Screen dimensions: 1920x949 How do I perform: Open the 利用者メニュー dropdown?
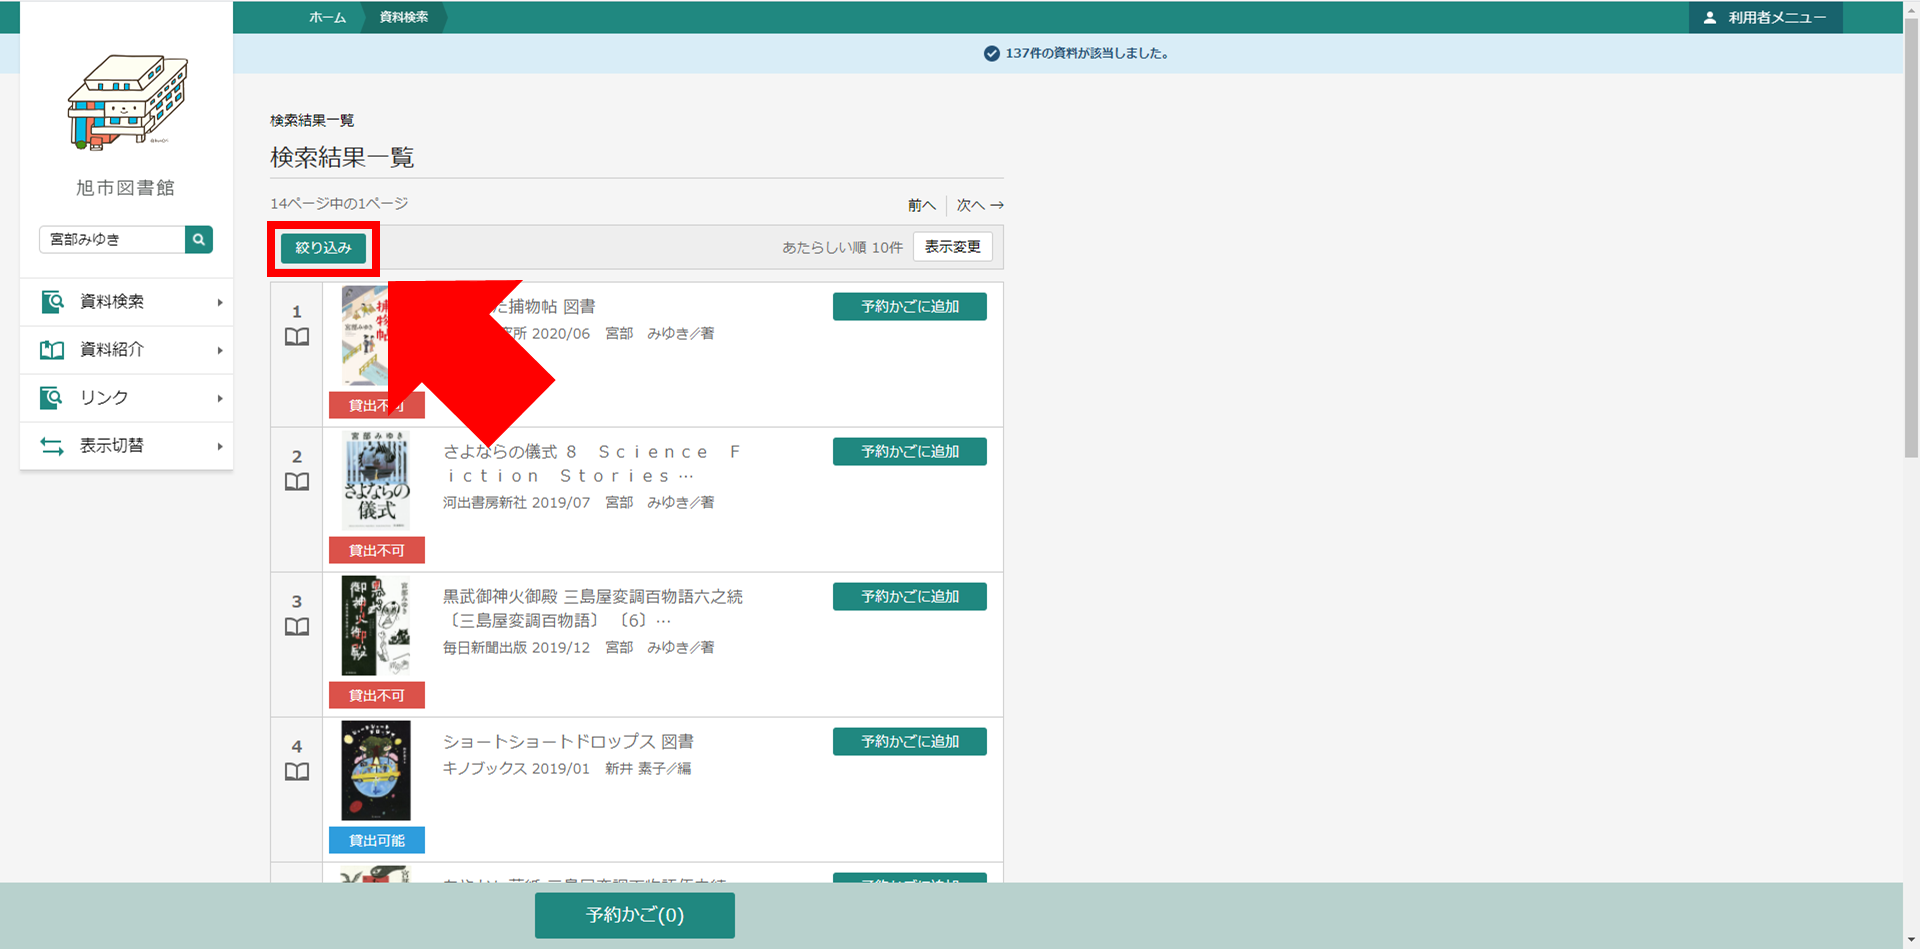coord(1766,18)
